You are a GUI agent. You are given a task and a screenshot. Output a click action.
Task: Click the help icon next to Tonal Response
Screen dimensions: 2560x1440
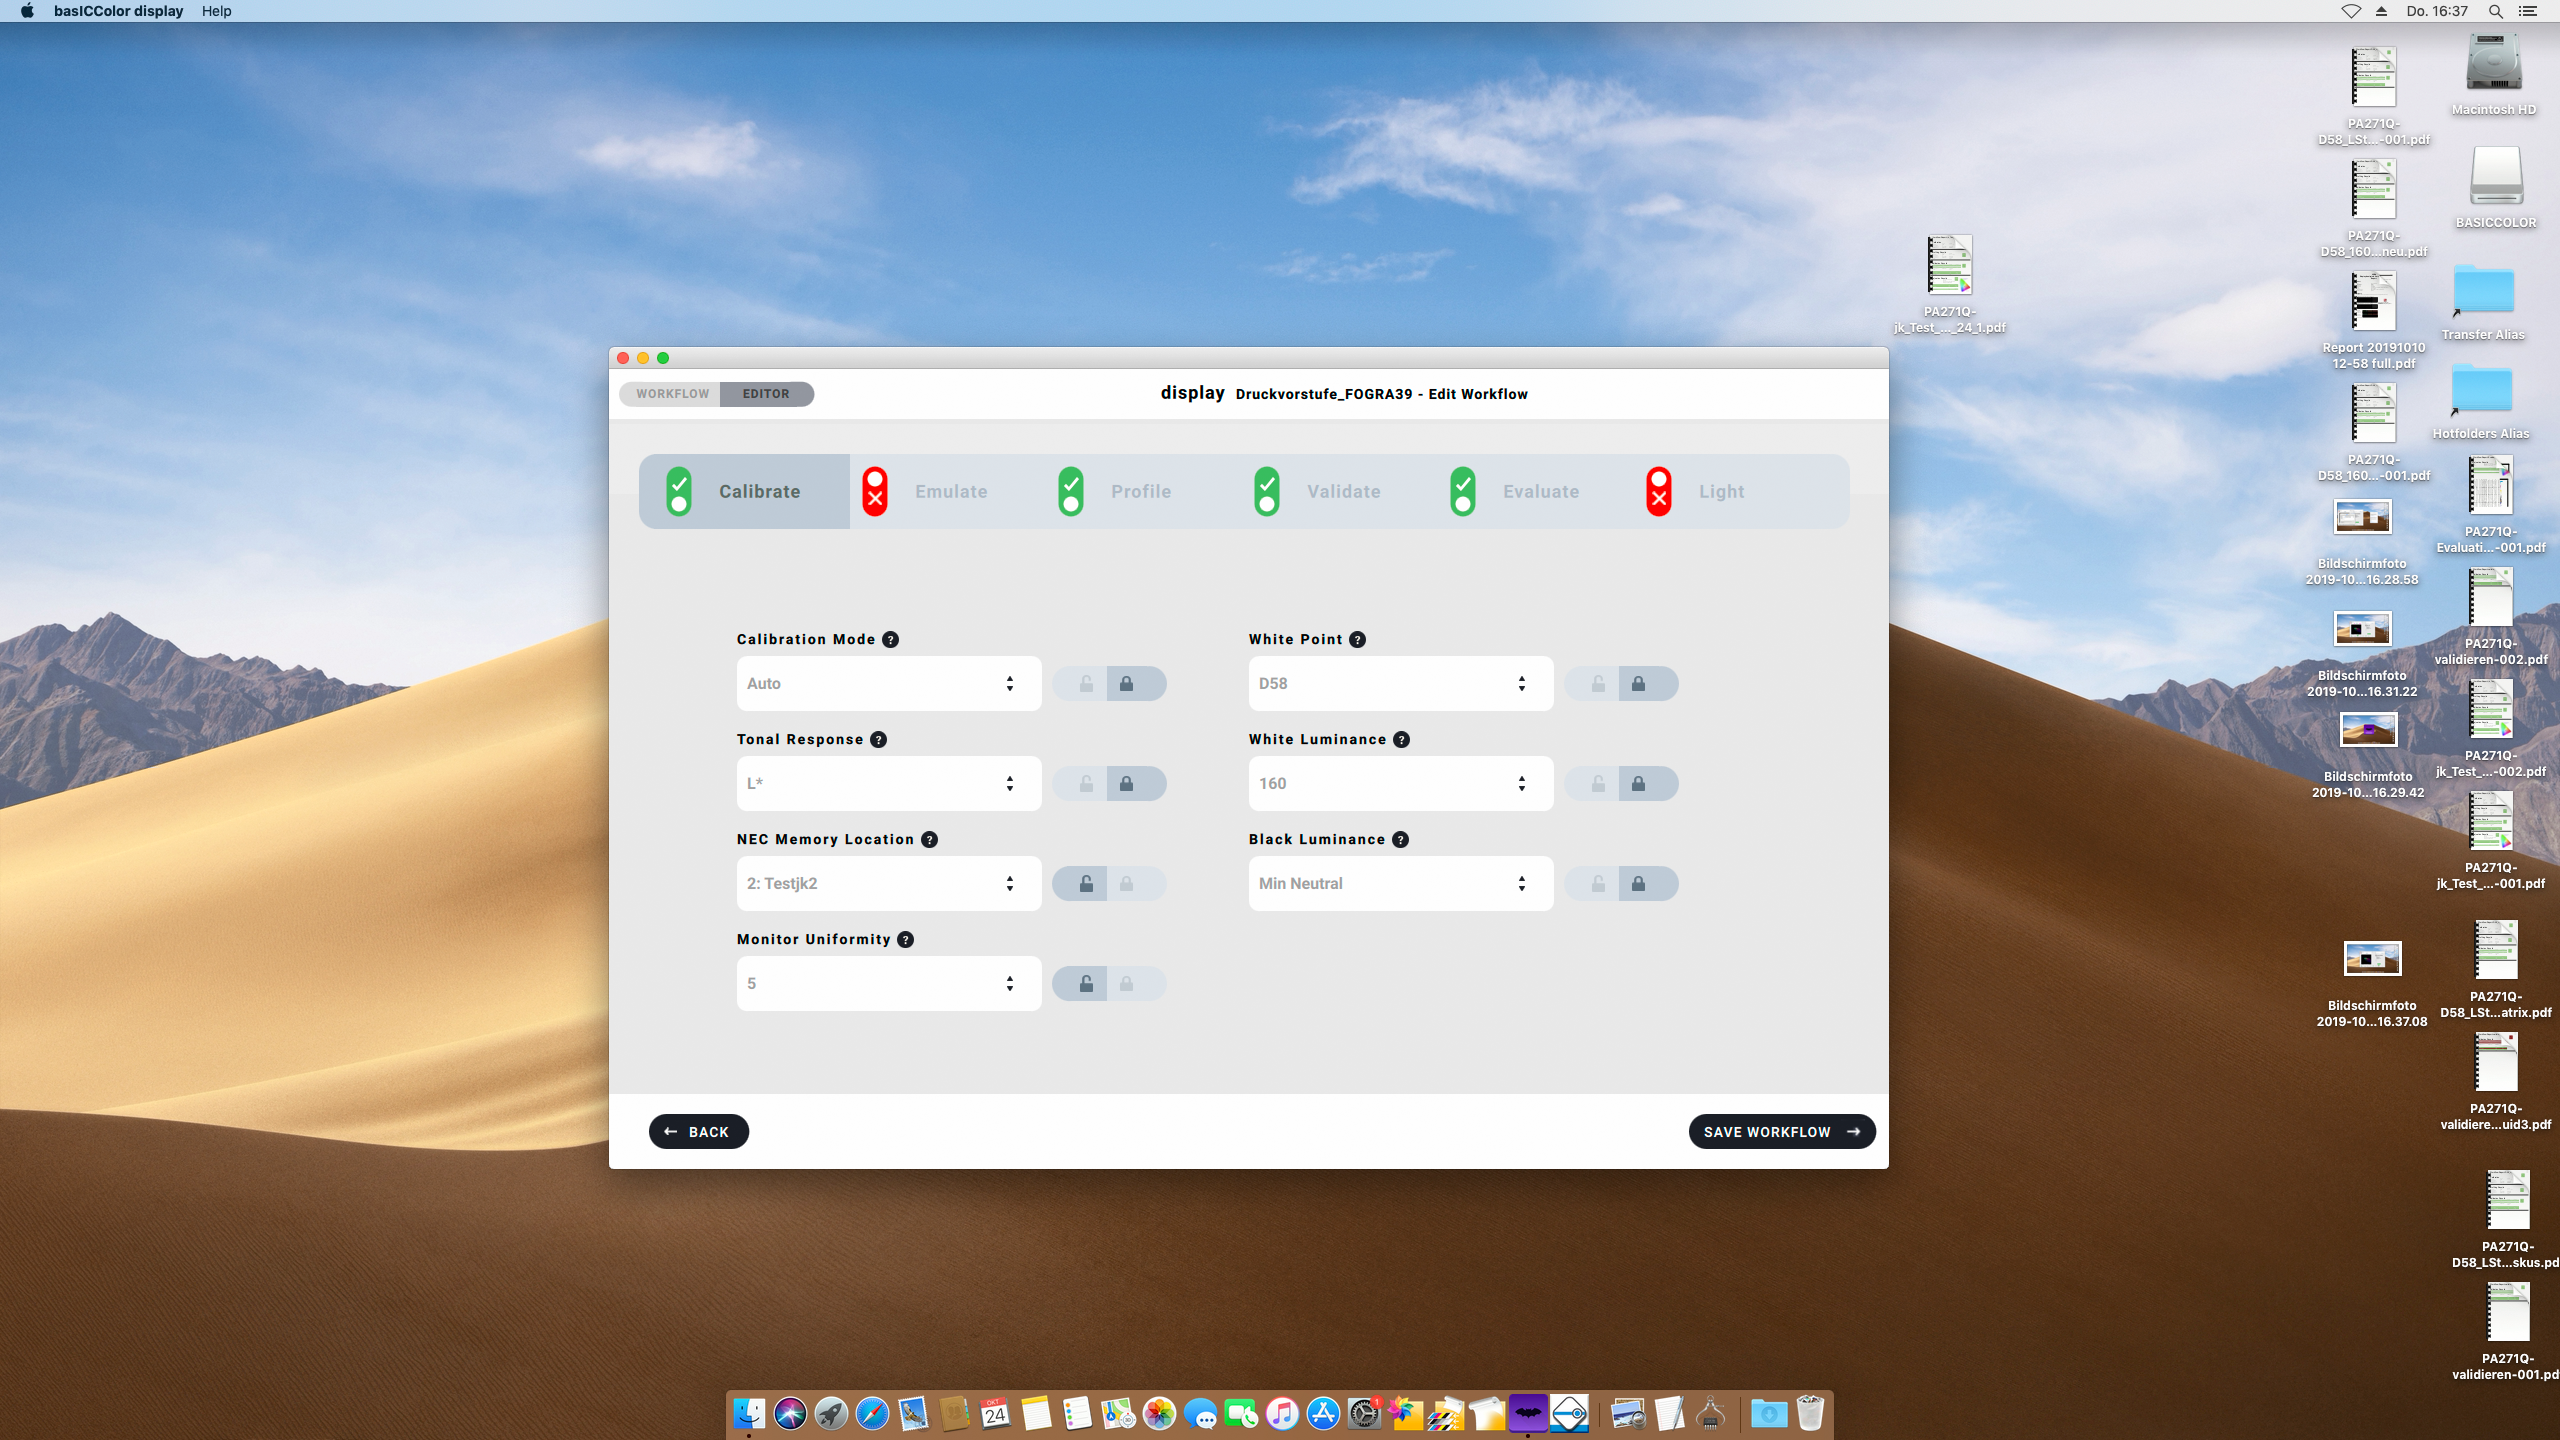878,740
